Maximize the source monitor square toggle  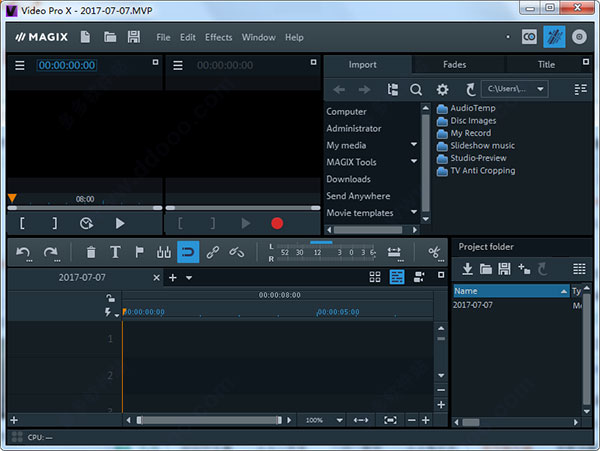[155, 62]
